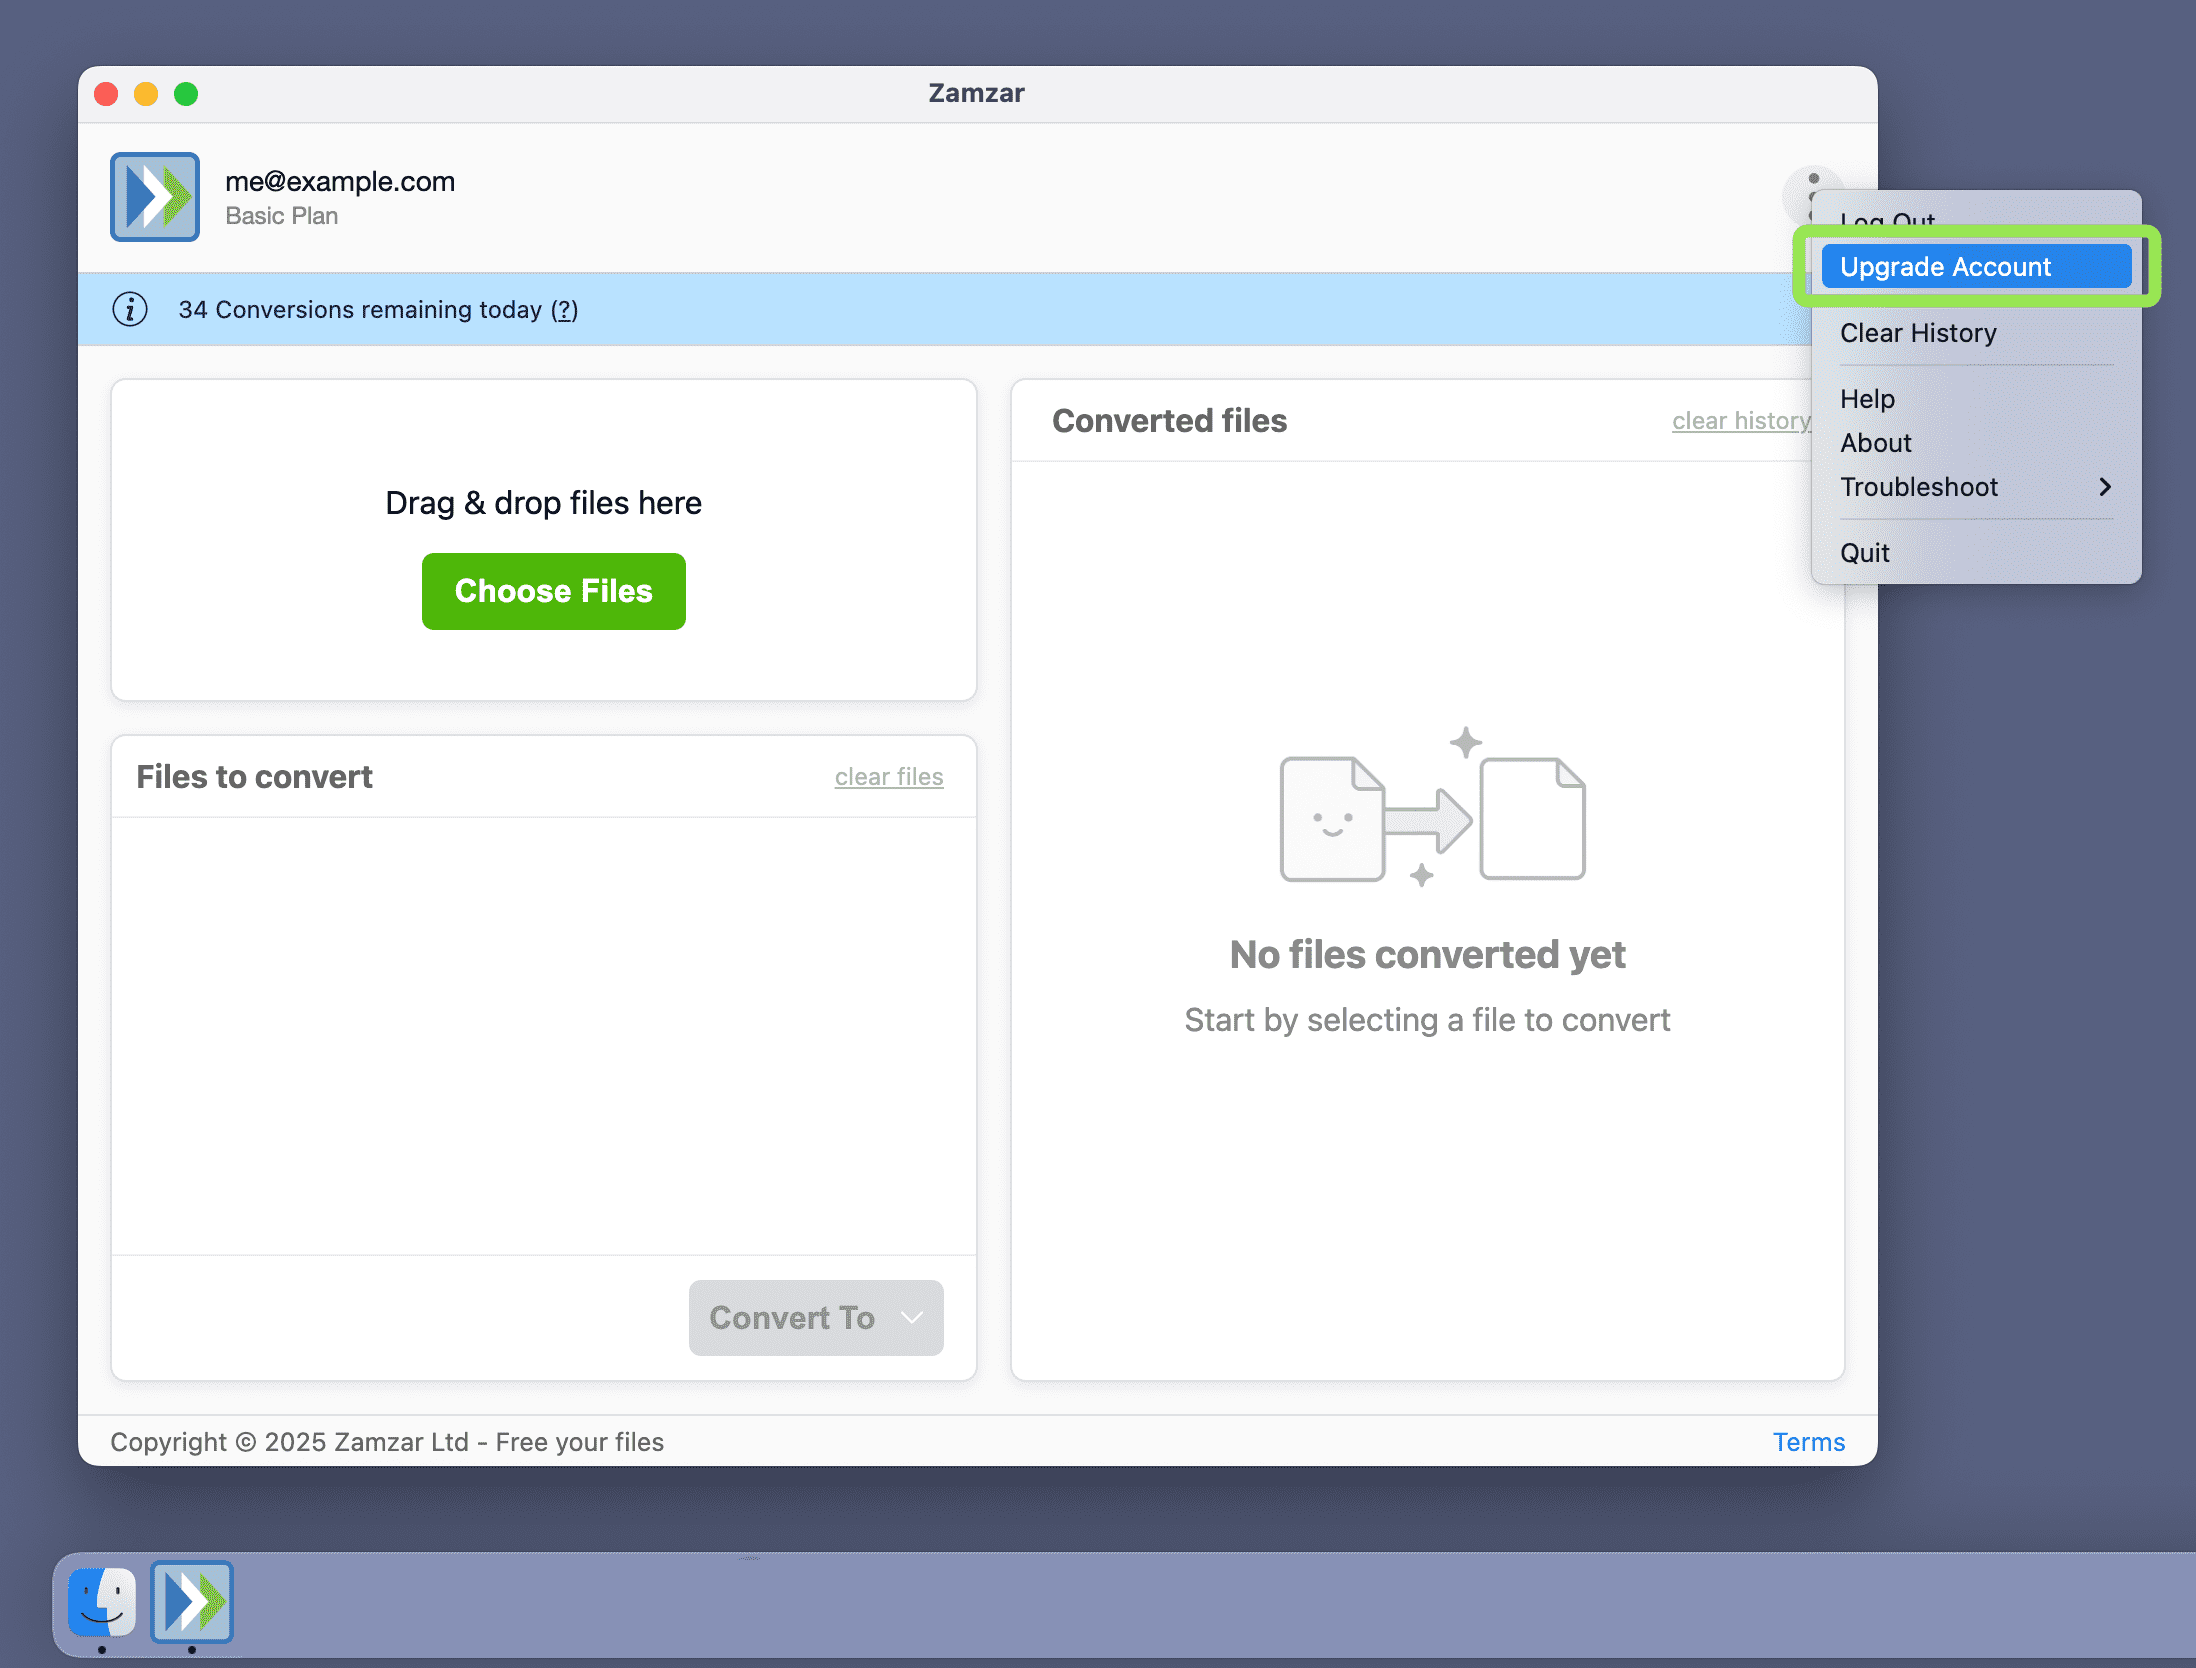Click the Finder icon in the dock
The width and height of the screenshot is (2196, 1668).
(102, 1601)
